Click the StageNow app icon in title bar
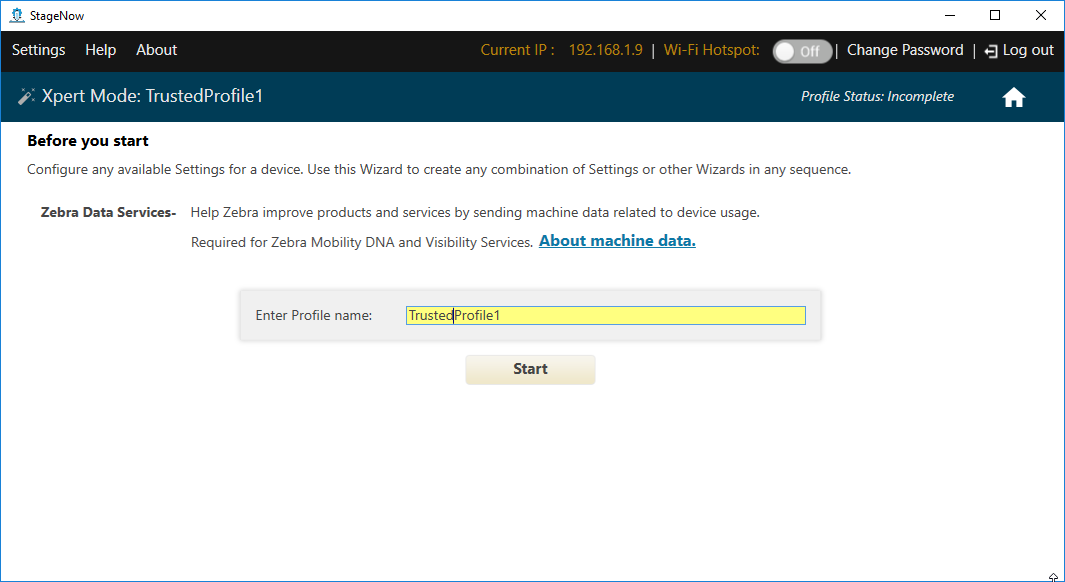The image size is (1065, 582). [16, 15]
